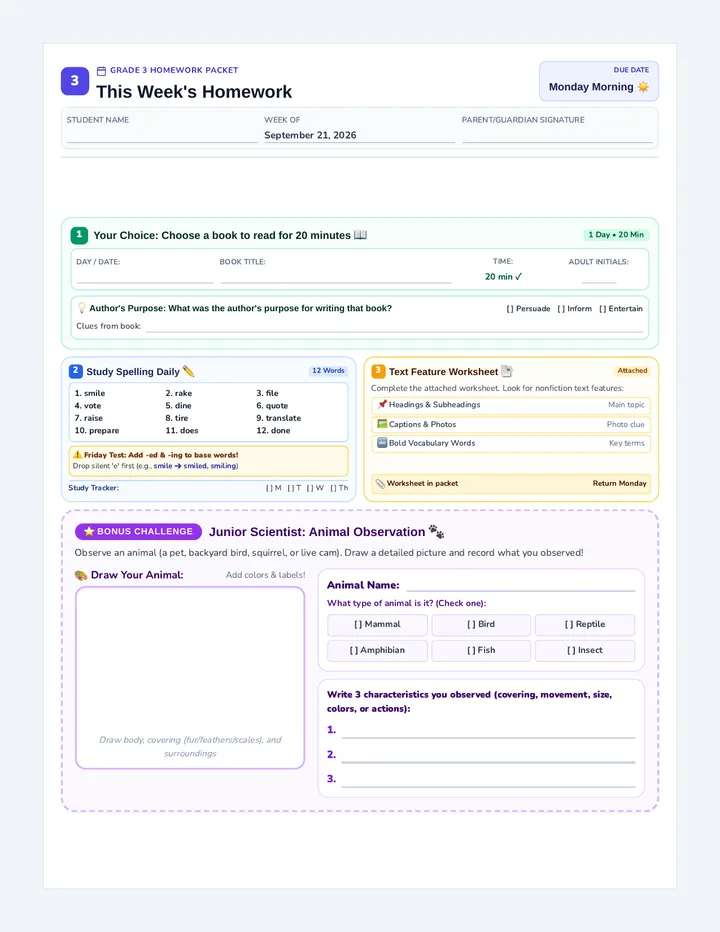Select the Fish animal type option
The width and height of the screenshot is (720, 932).
click(x=481, y=651)
